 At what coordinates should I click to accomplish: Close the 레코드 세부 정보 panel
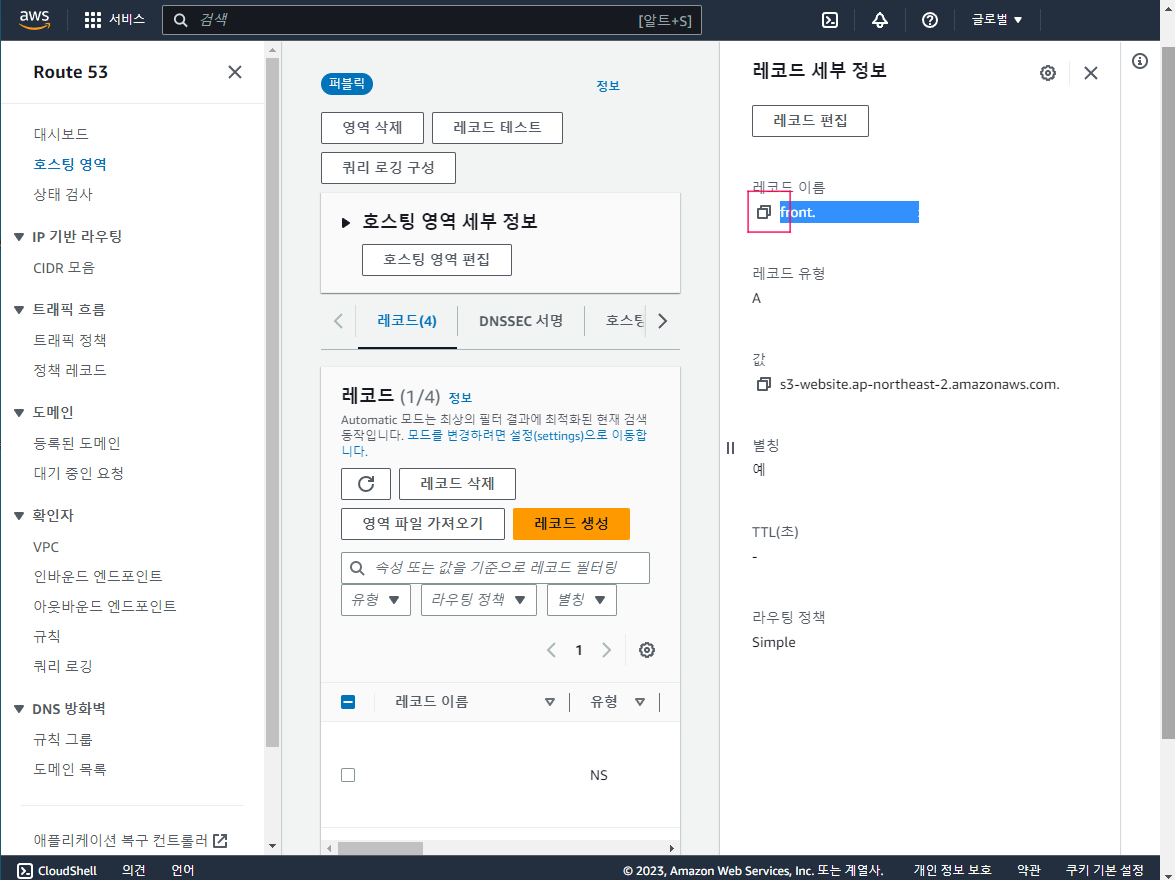click(x=1090, y=73)
